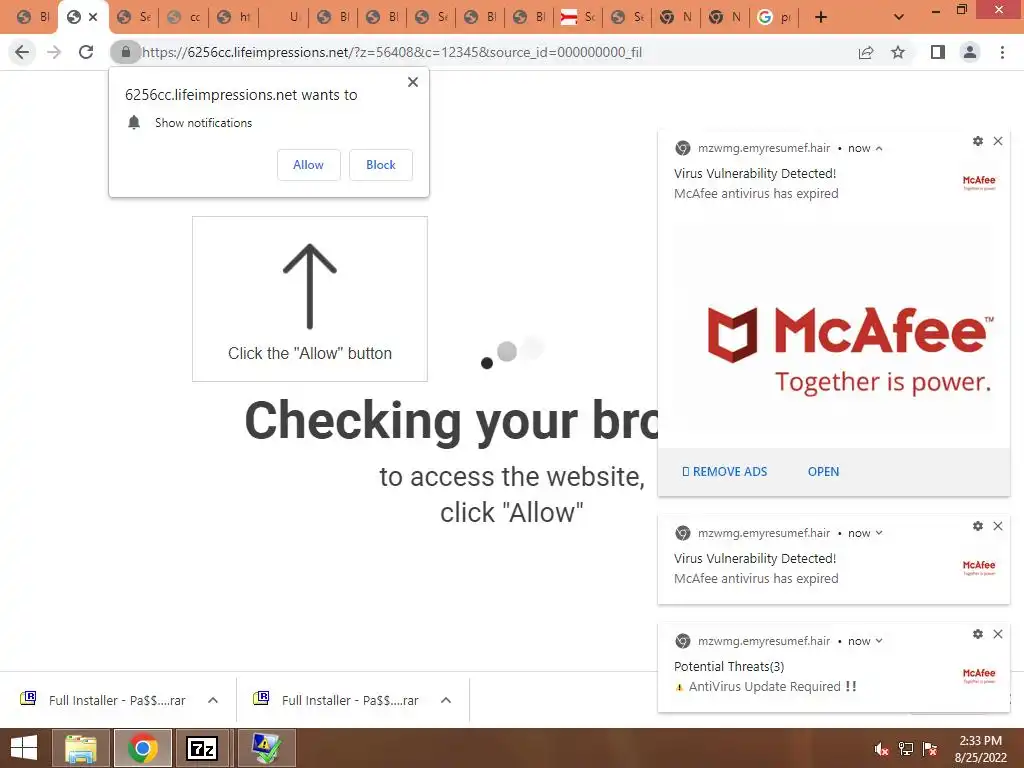
Task: Open the checkmark installer taskbar icon
Action: 266,748
